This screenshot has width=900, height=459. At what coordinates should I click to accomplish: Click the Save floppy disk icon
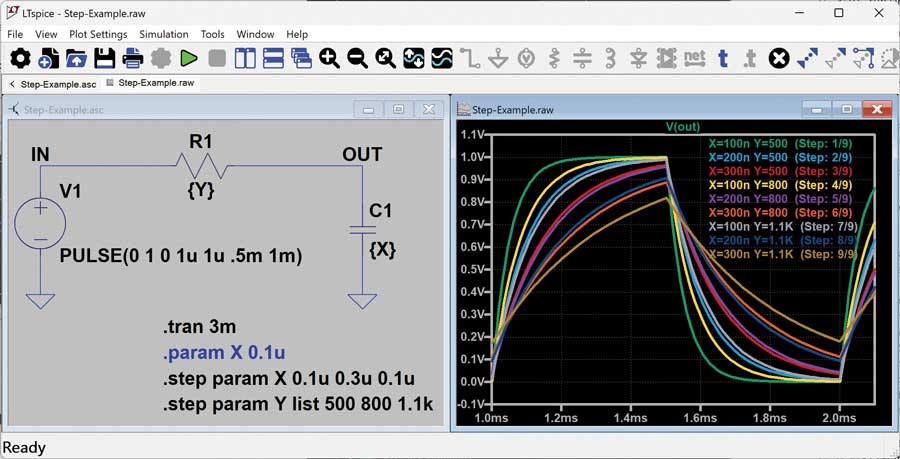[x=104, y=59]
